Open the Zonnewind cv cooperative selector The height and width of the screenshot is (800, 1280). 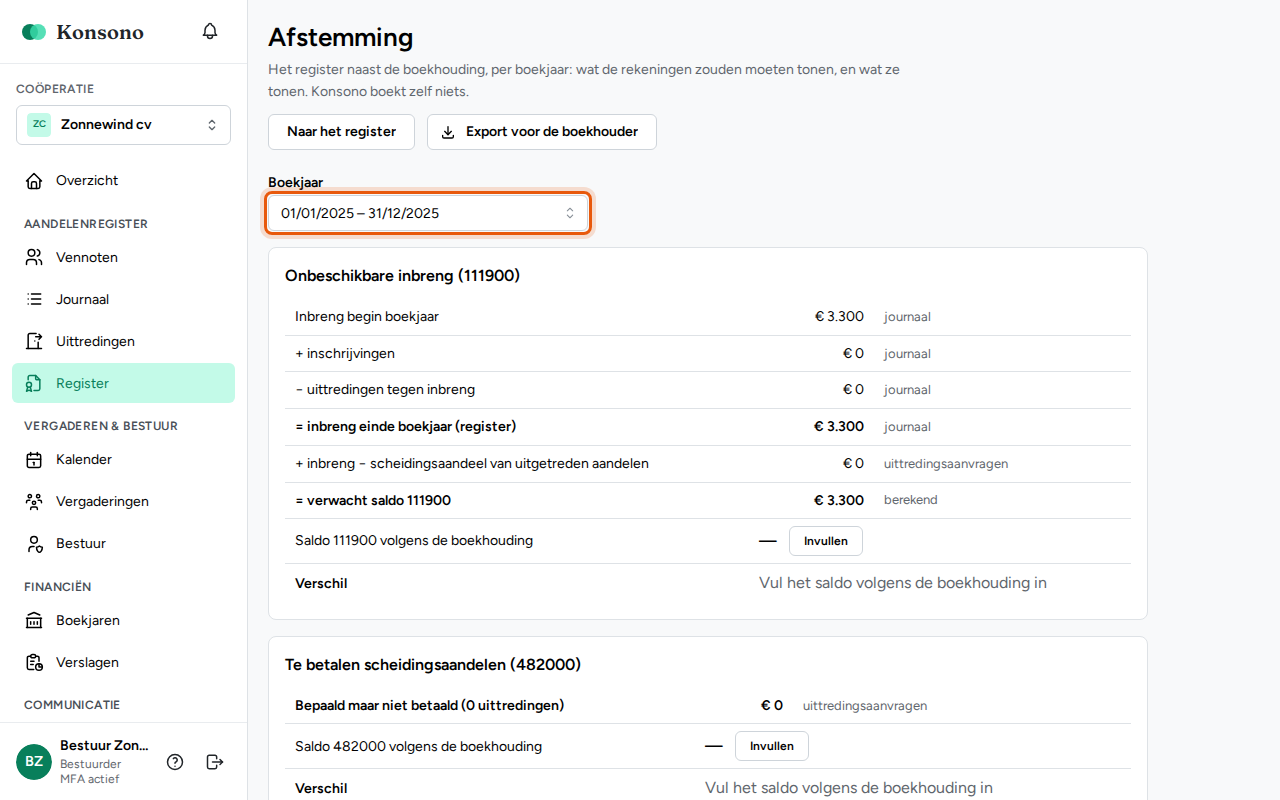[x=123, y=125]
